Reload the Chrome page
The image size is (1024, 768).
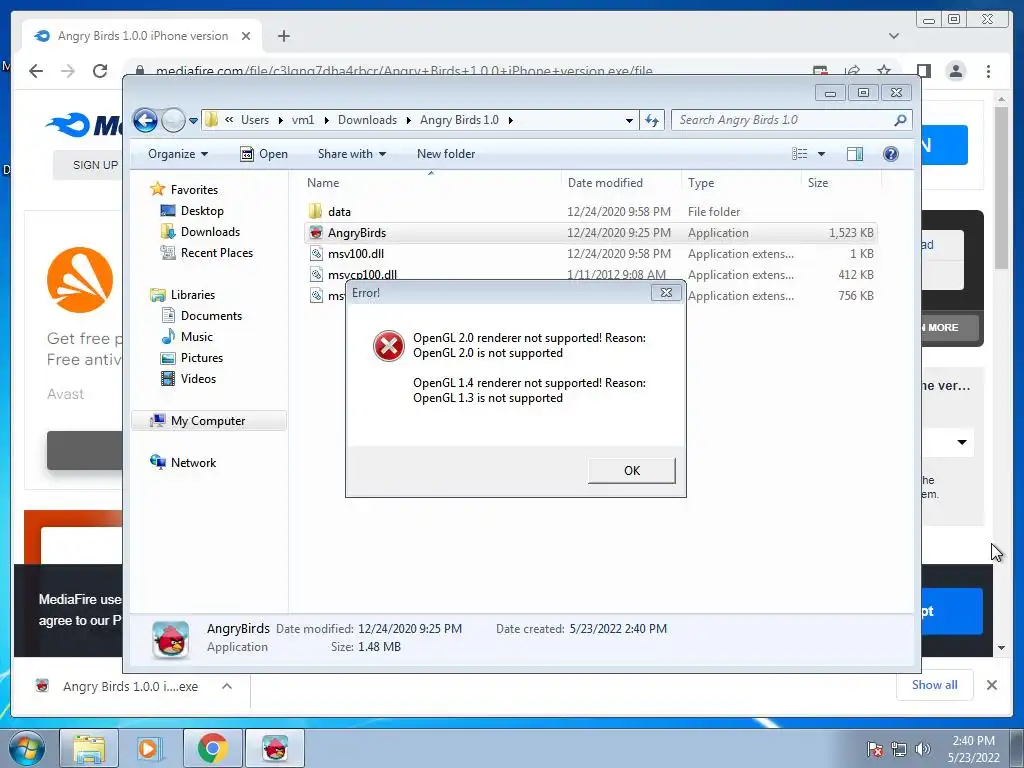pos(100,71)
